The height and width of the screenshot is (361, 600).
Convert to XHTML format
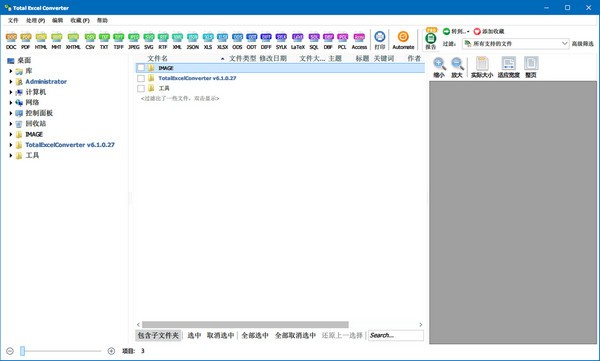tap(73, 41)
